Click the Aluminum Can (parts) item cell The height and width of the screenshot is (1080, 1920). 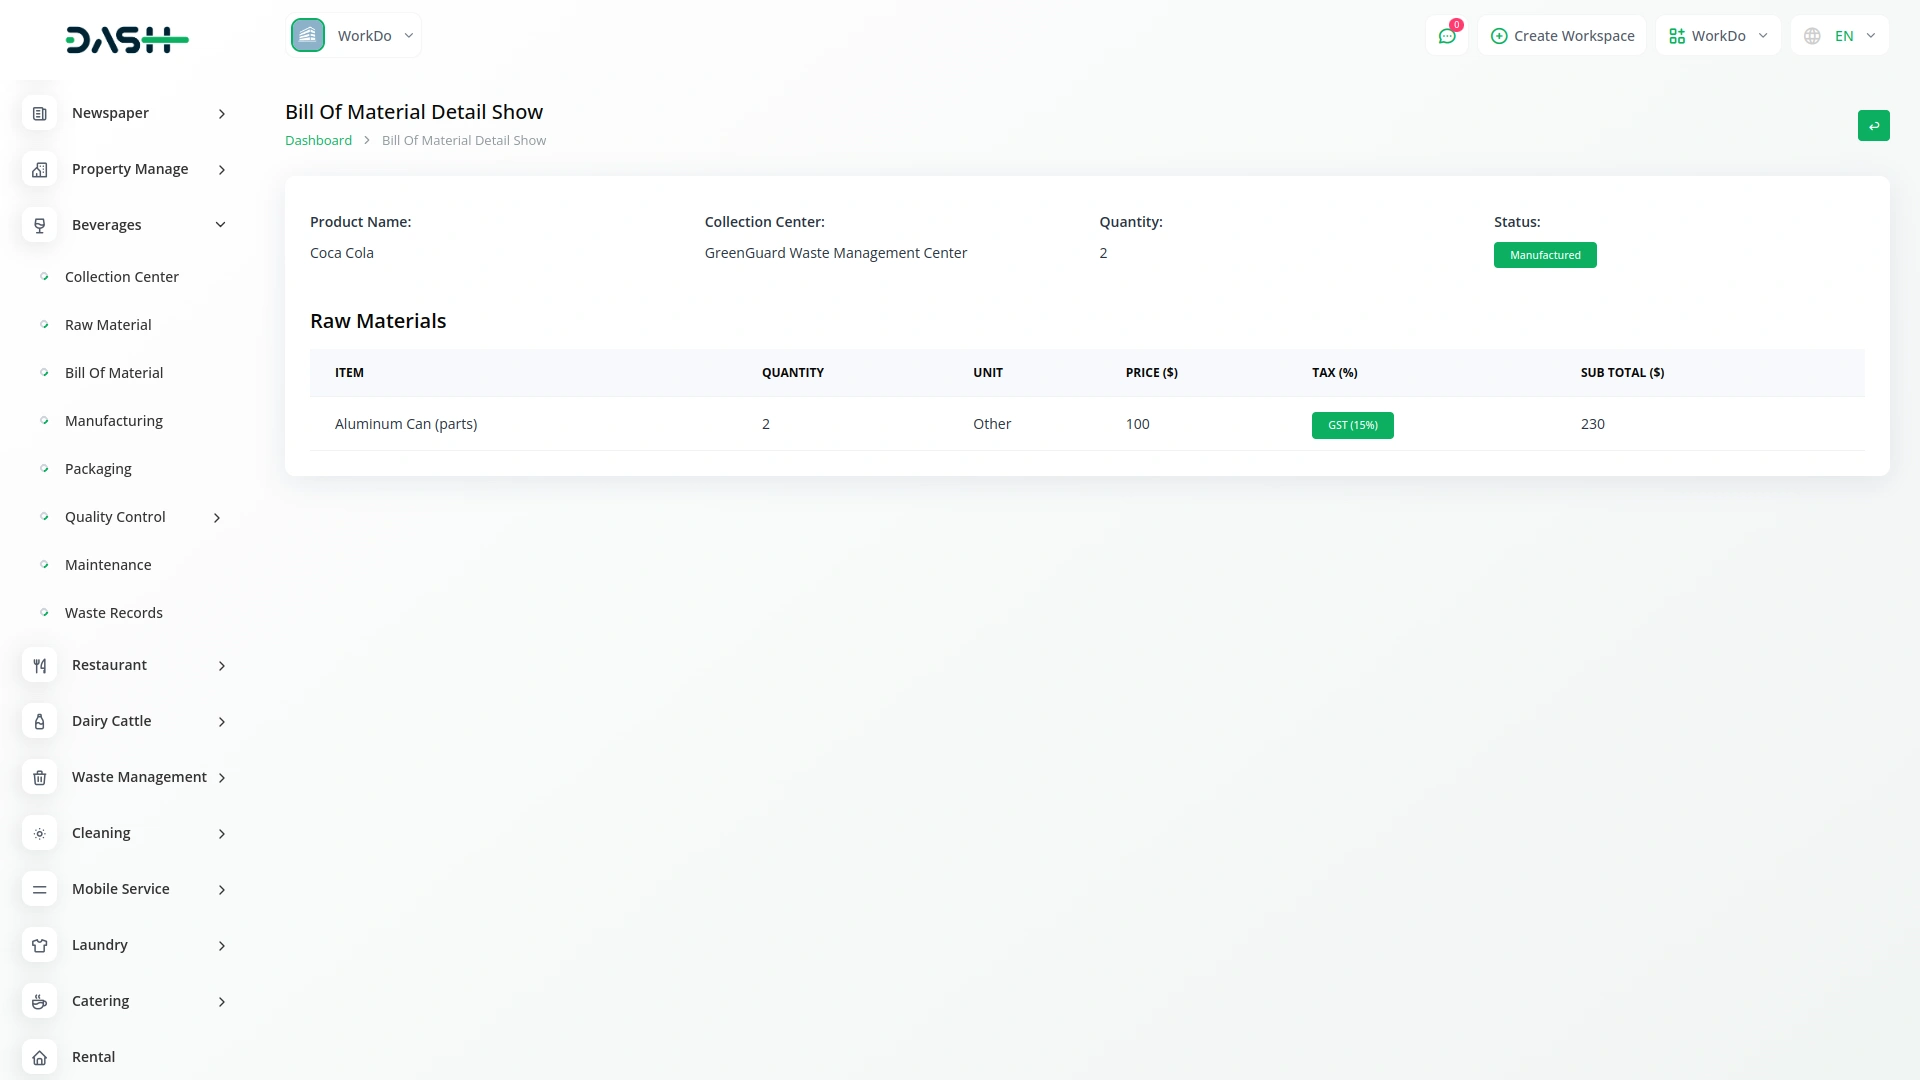click(x=406, y=424)
